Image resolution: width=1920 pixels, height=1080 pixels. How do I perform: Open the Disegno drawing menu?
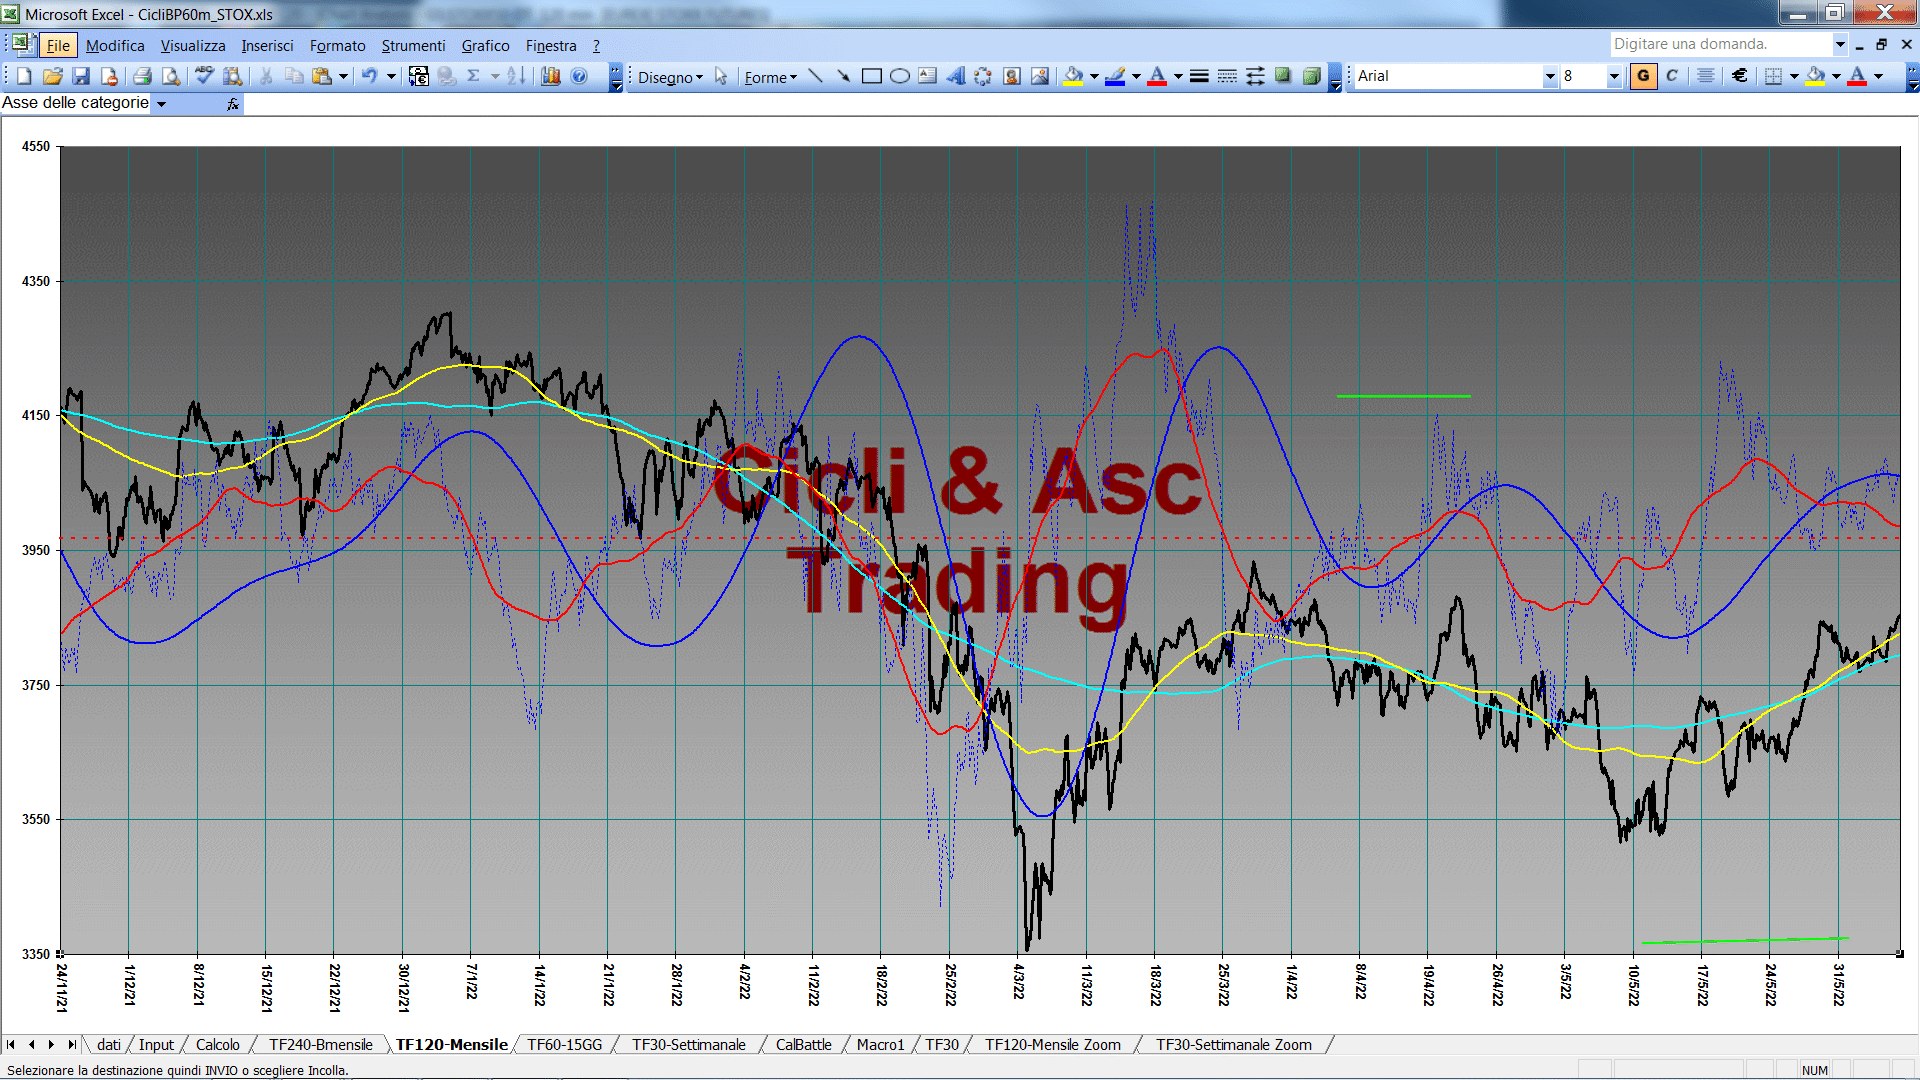coord(670,77)
